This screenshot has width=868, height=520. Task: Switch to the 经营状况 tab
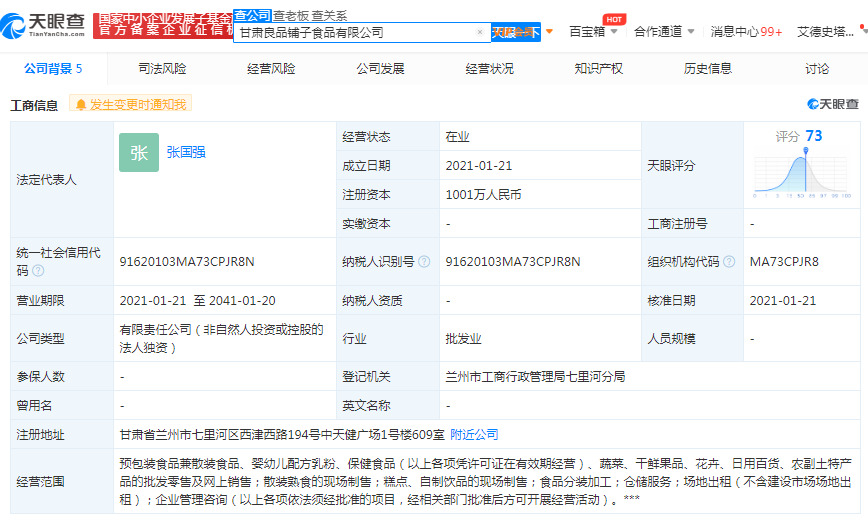pyautogui.click(x=489, y=69)
